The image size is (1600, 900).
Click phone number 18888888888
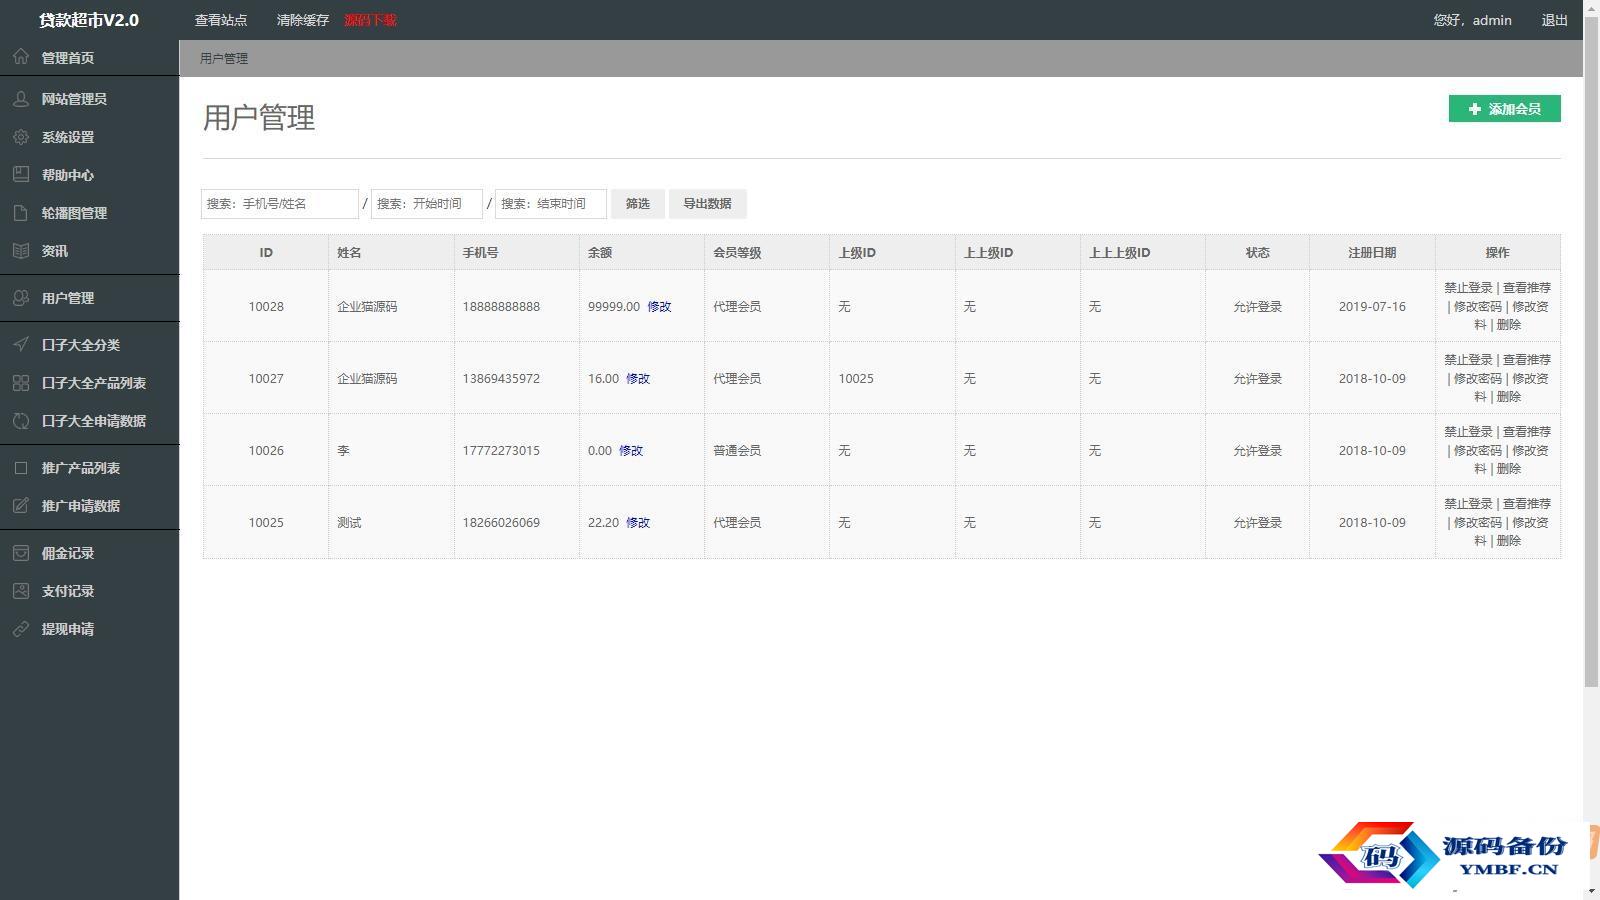[x=501, y=307]
